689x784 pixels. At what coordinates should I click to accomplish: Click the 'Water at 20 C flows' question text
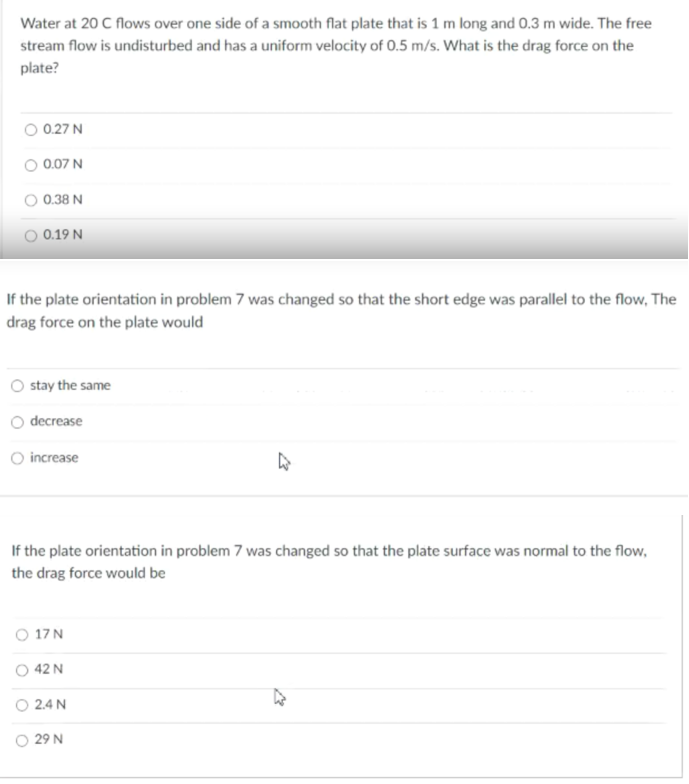pyautogui.click(x=336, y=46)
